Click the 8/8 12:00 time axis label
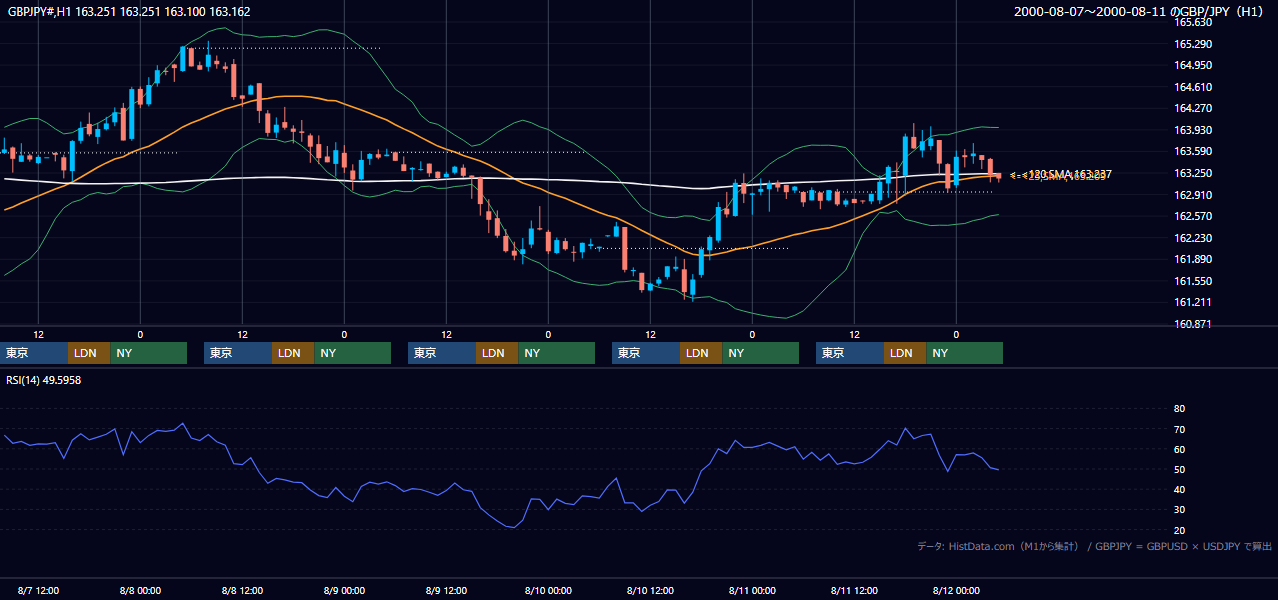Screen dimensions: 1278x600 point(242,590)
